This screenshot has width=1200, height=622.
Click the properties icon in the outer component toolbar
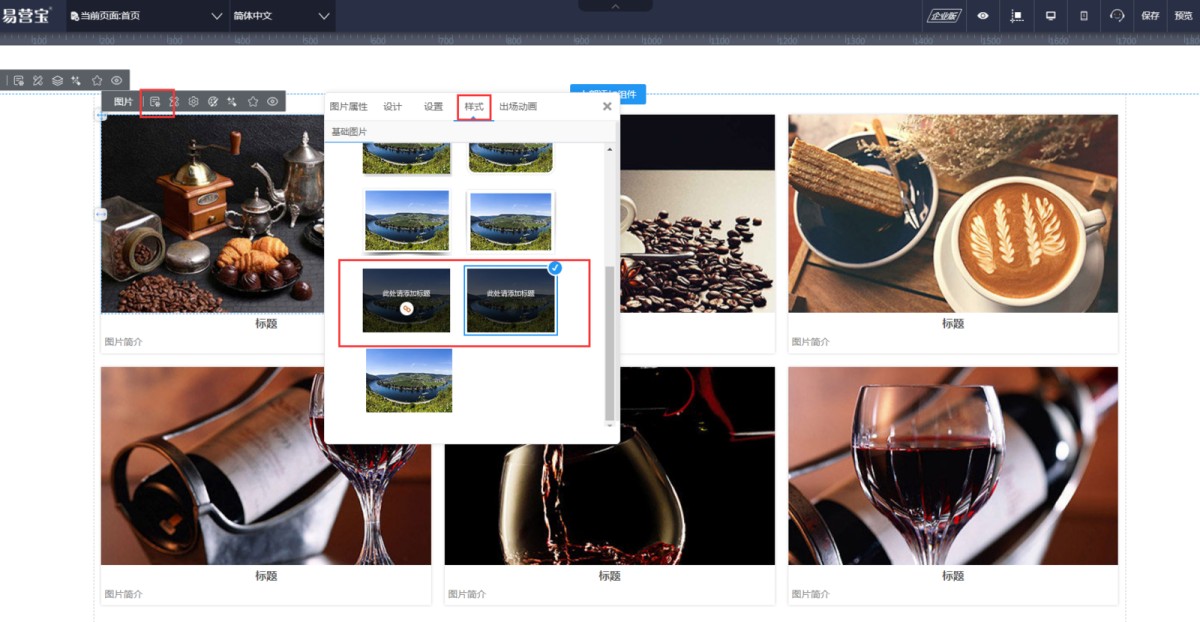coord(18,80)
